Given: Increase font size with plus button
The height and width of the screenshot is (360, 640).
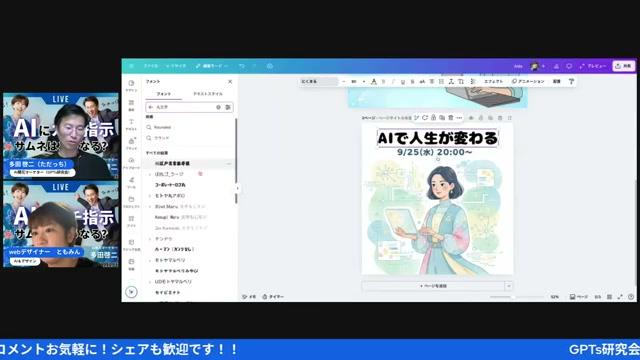Looking at the screenshot, I should click(364, 82).
